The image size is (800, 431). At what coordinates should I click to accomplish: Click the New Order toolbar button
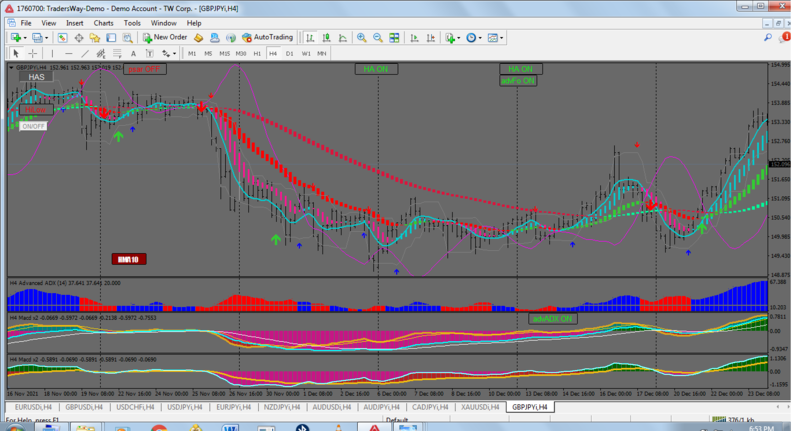(x=165, y=37)
